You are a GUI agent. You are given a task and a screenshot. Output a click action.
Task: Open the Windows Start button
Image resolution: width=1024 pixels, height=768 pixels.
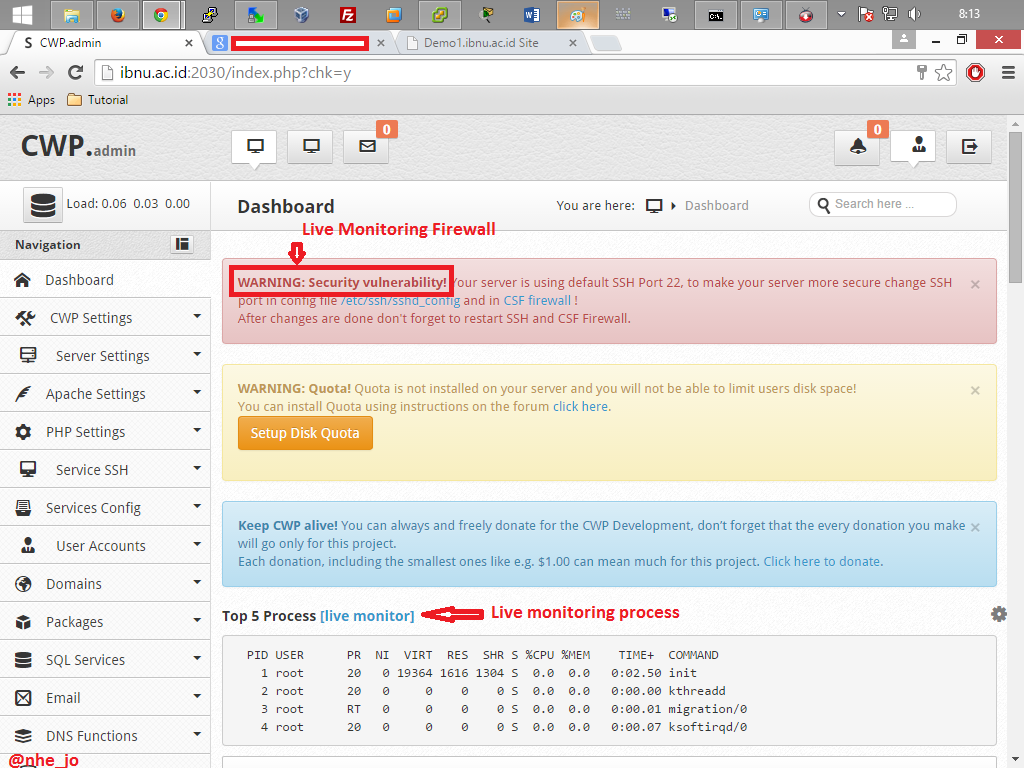22,14
